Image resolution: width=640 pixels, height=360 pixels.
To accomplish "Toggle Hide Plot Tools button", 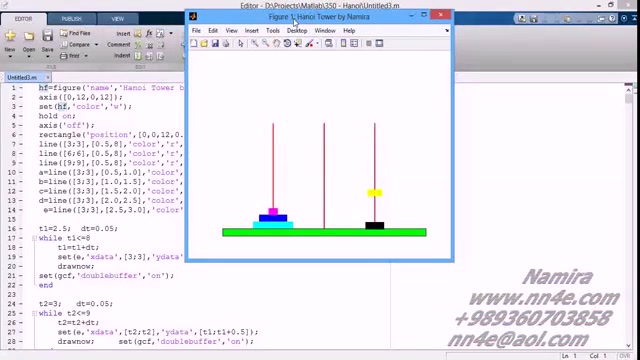I will point(369,43).
